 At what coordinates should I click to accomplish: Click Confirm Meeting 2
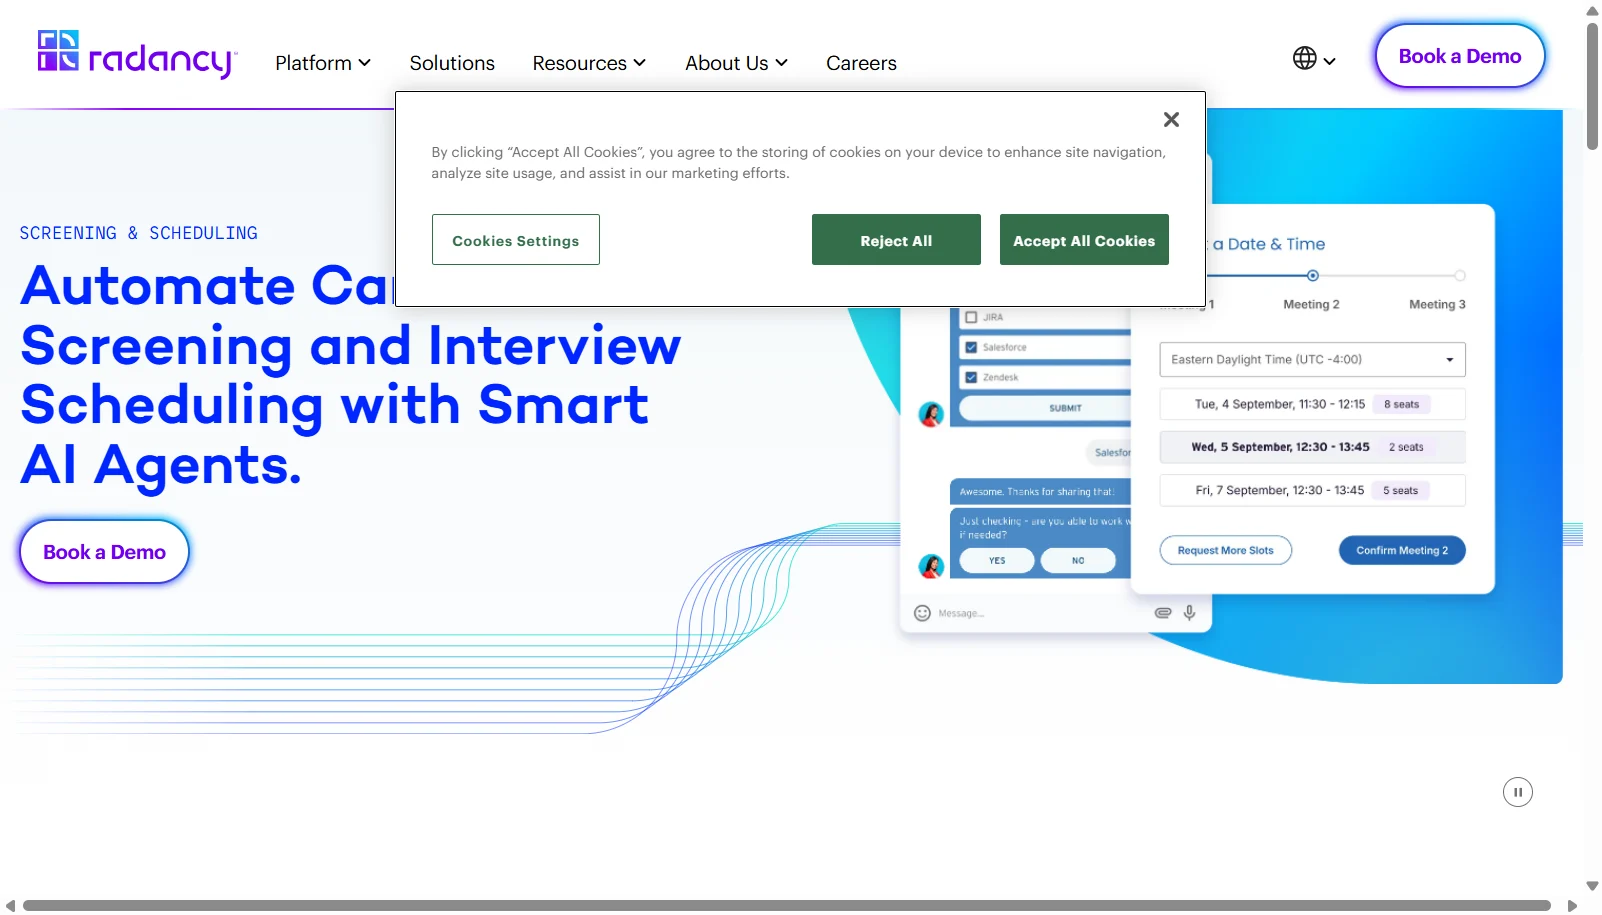point(1402,550)
